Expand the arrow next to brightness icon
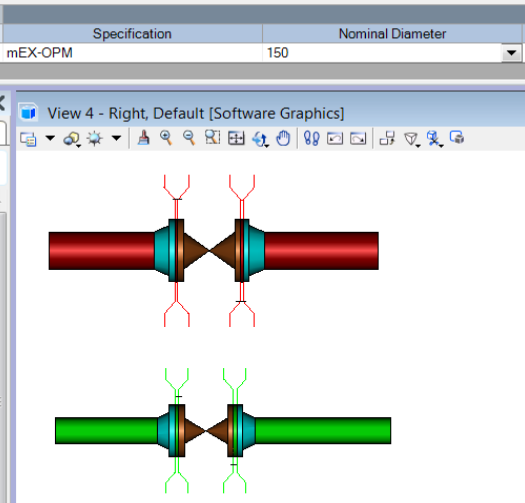Screen dimensions: 525x503 coord(116,138)
